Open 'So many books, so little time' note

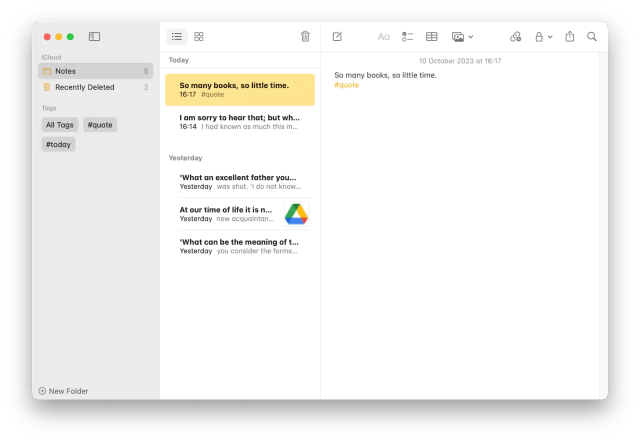(240, 90)
